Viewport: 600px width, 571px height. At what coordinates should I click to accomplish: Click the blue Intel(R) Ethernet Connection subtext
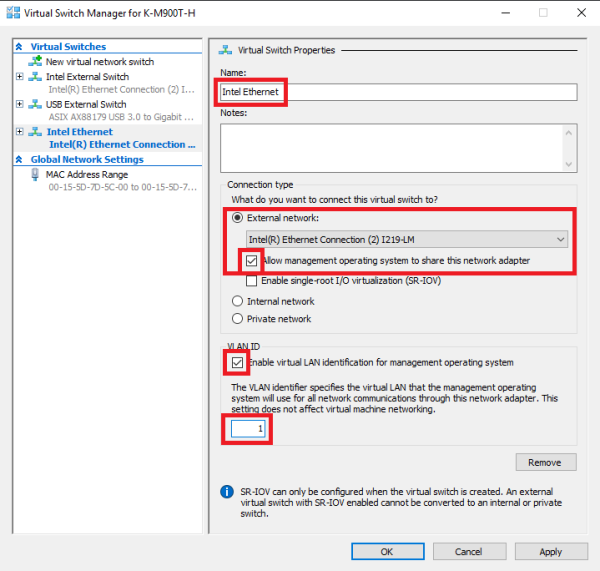pos(122,144)
